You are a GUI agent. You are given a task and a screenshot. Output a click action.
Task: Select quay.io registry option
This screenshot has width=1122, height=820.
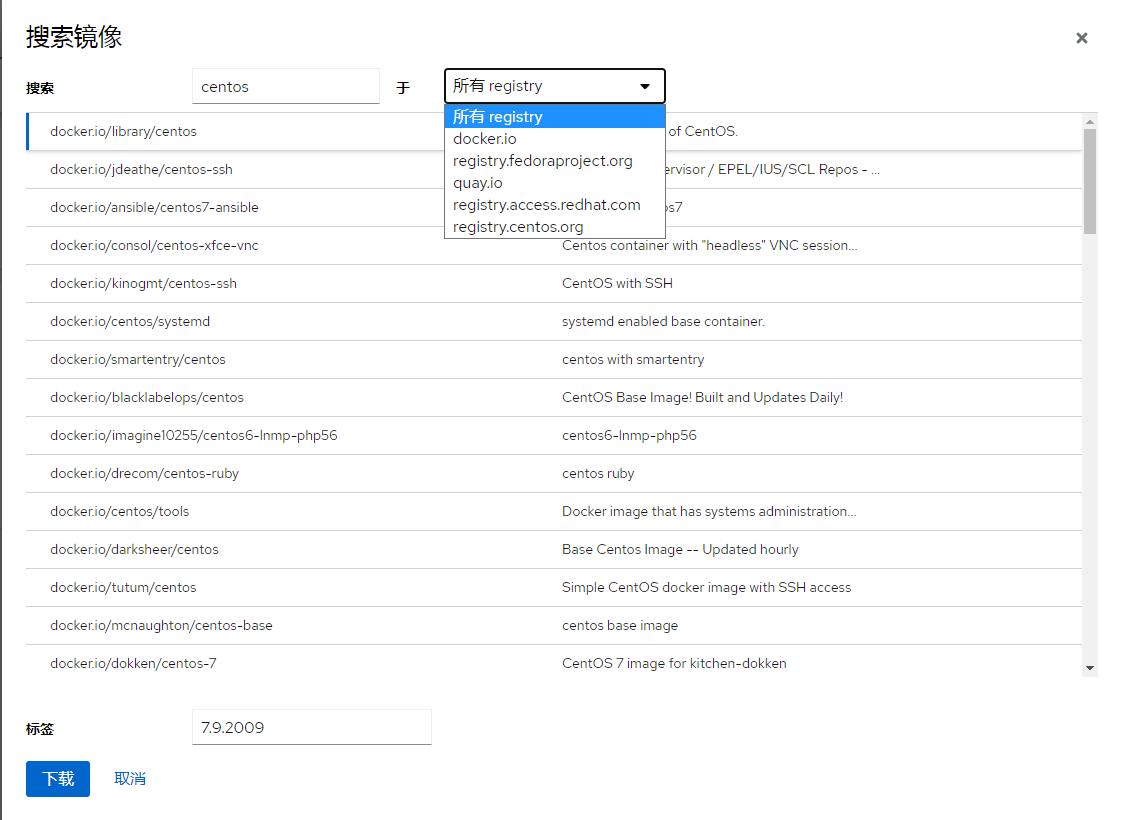point(555,183)
